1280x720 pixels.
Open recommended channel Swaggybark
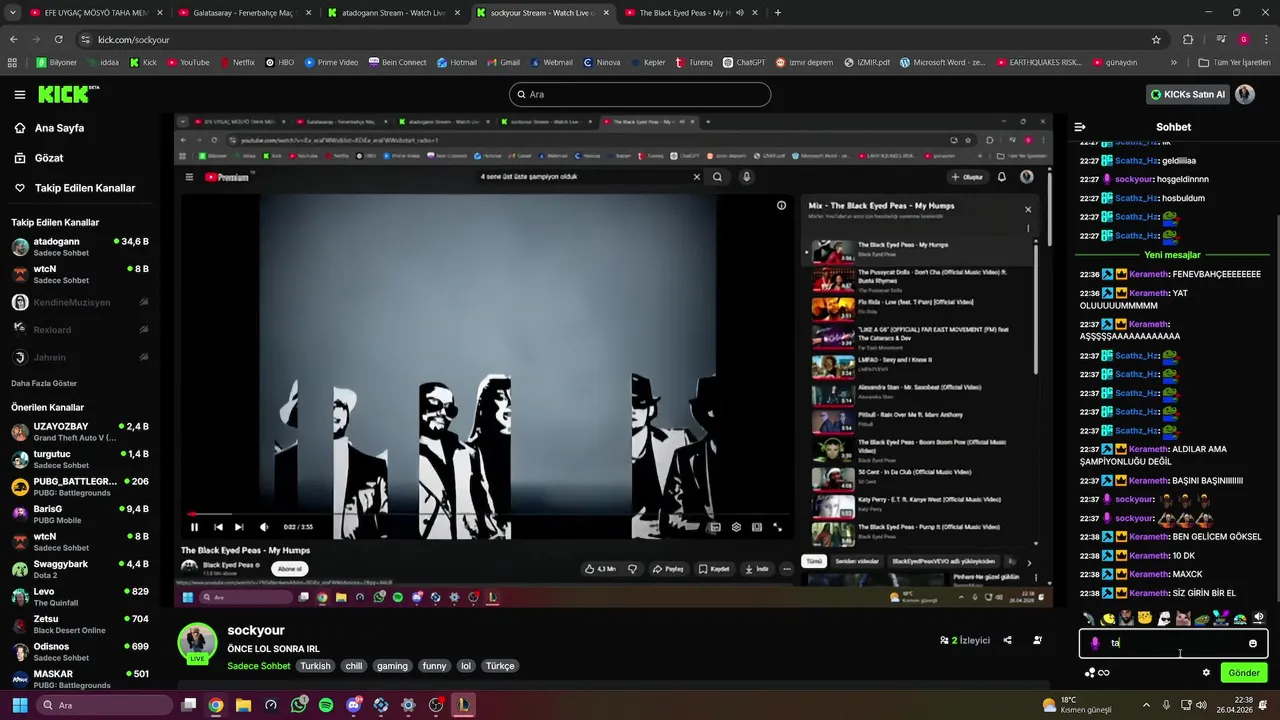tap(80, 569)
